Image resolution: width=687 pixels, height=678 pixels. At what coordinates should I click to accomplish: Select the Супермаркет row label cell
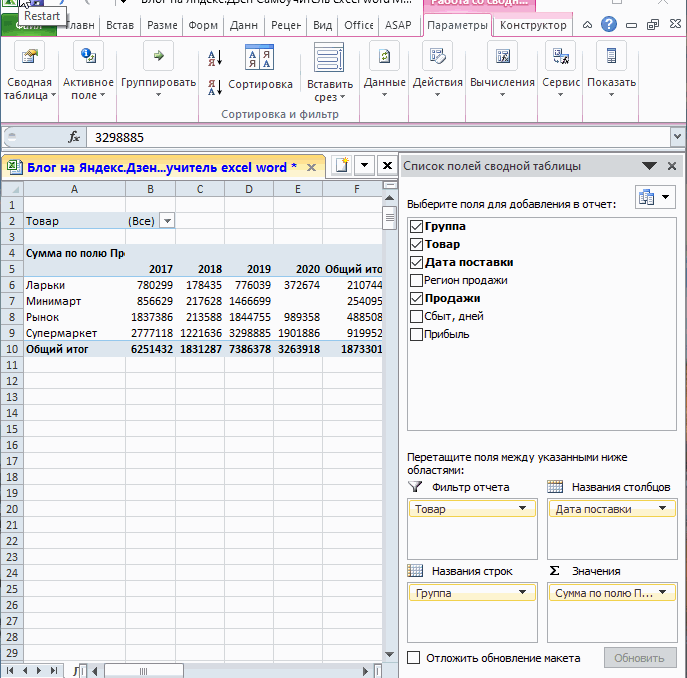coord(74,333)
